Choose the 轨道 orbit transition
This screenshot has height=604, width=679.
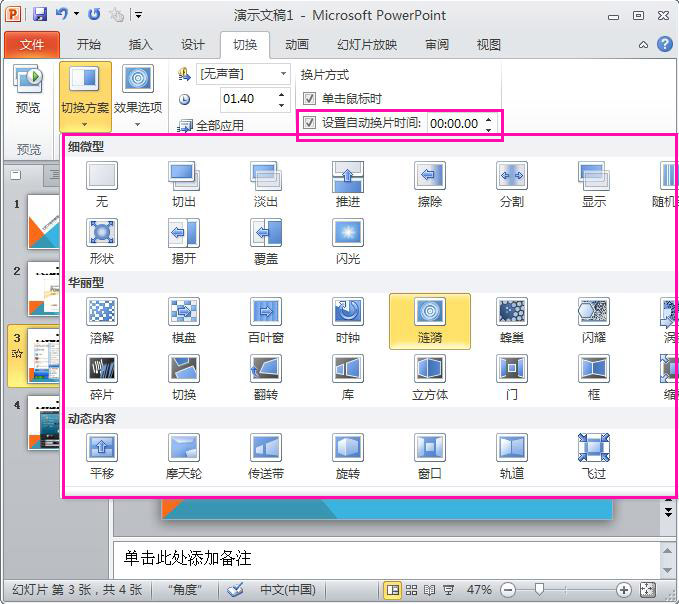click(x=511, y=457)
